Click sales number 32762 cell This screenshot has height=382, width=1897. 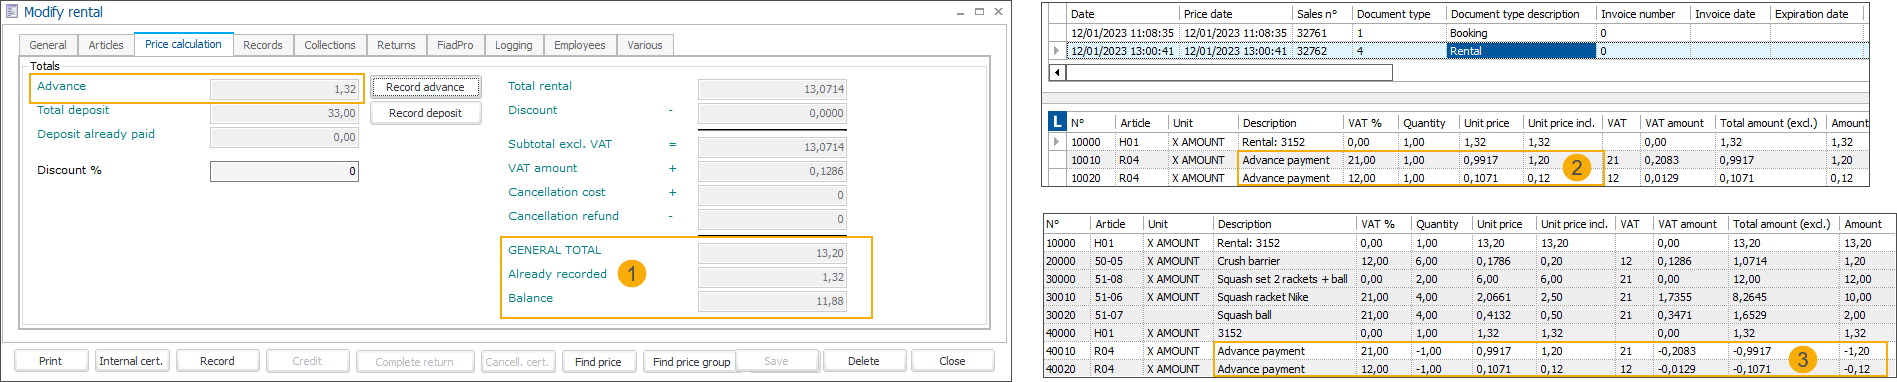[x=1322, y=51]
